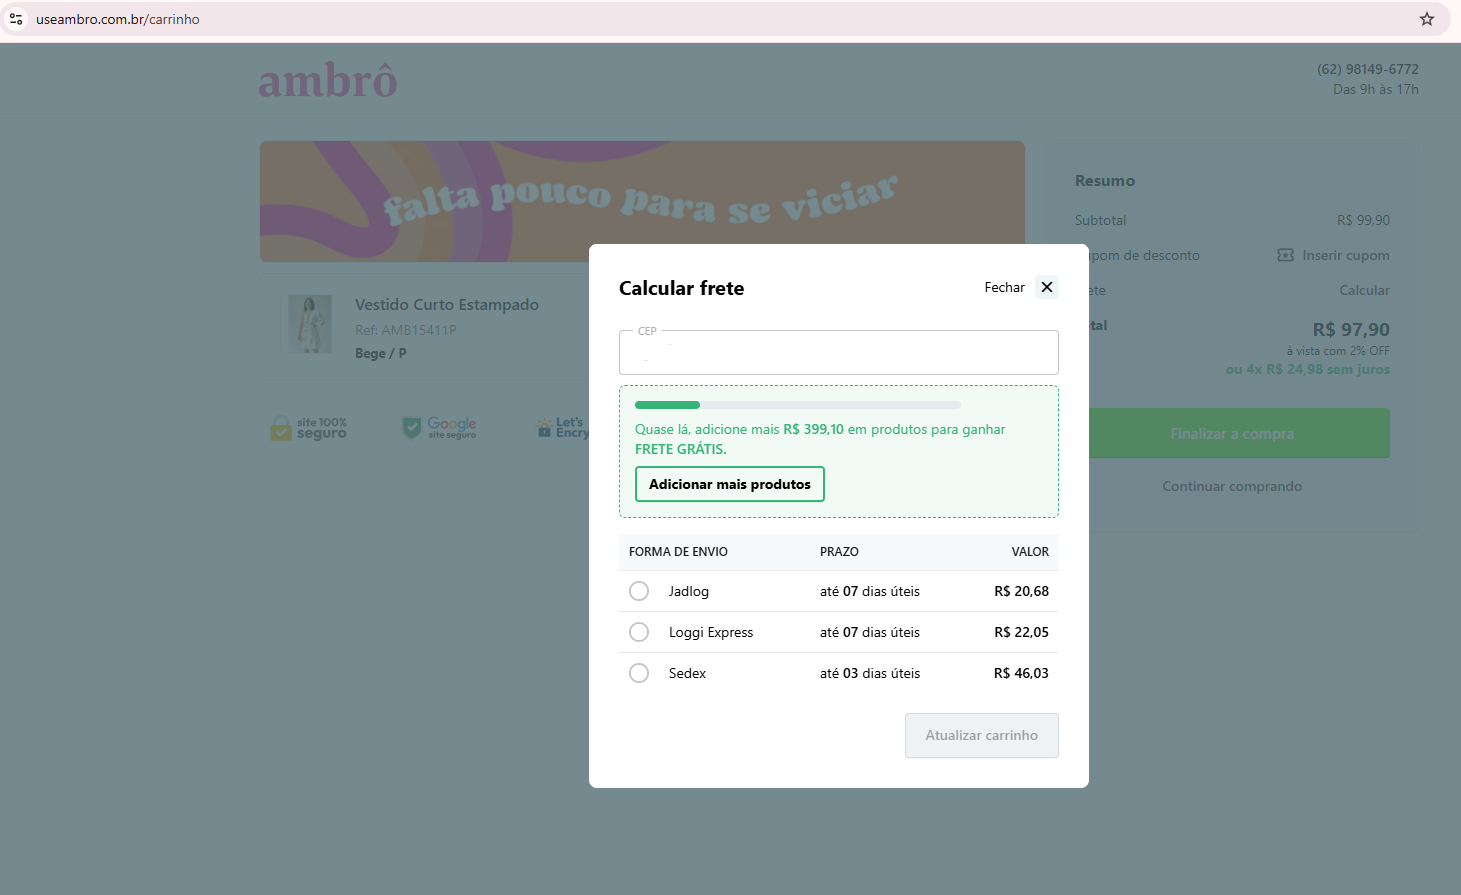Click the free shipping progress bar

click(798, 405)
